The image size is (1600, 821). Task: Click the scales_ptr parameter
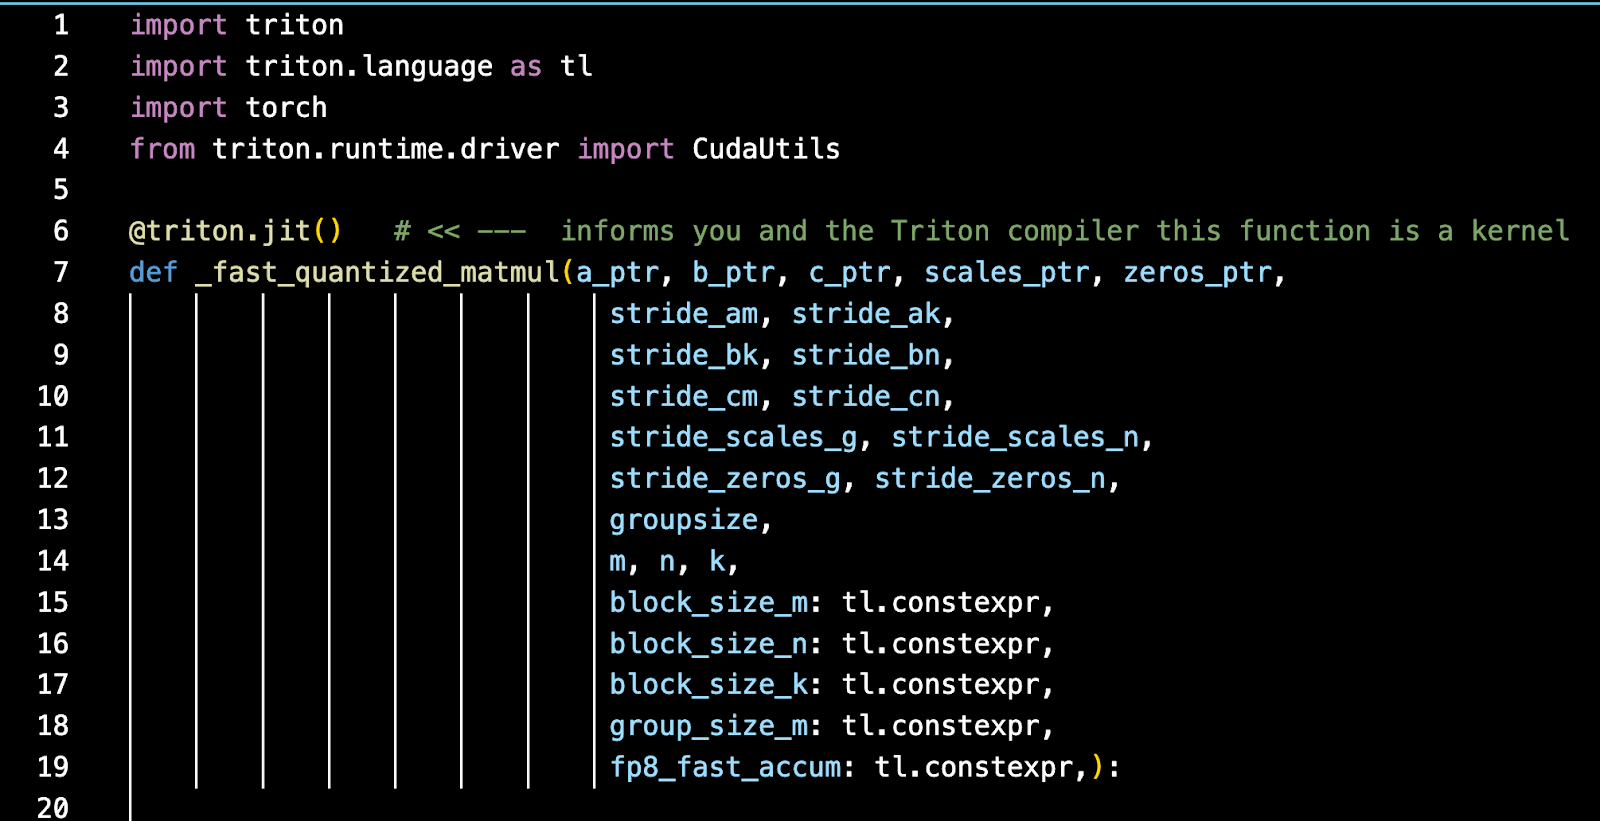pyautogui.click(x=1006, y=272)
